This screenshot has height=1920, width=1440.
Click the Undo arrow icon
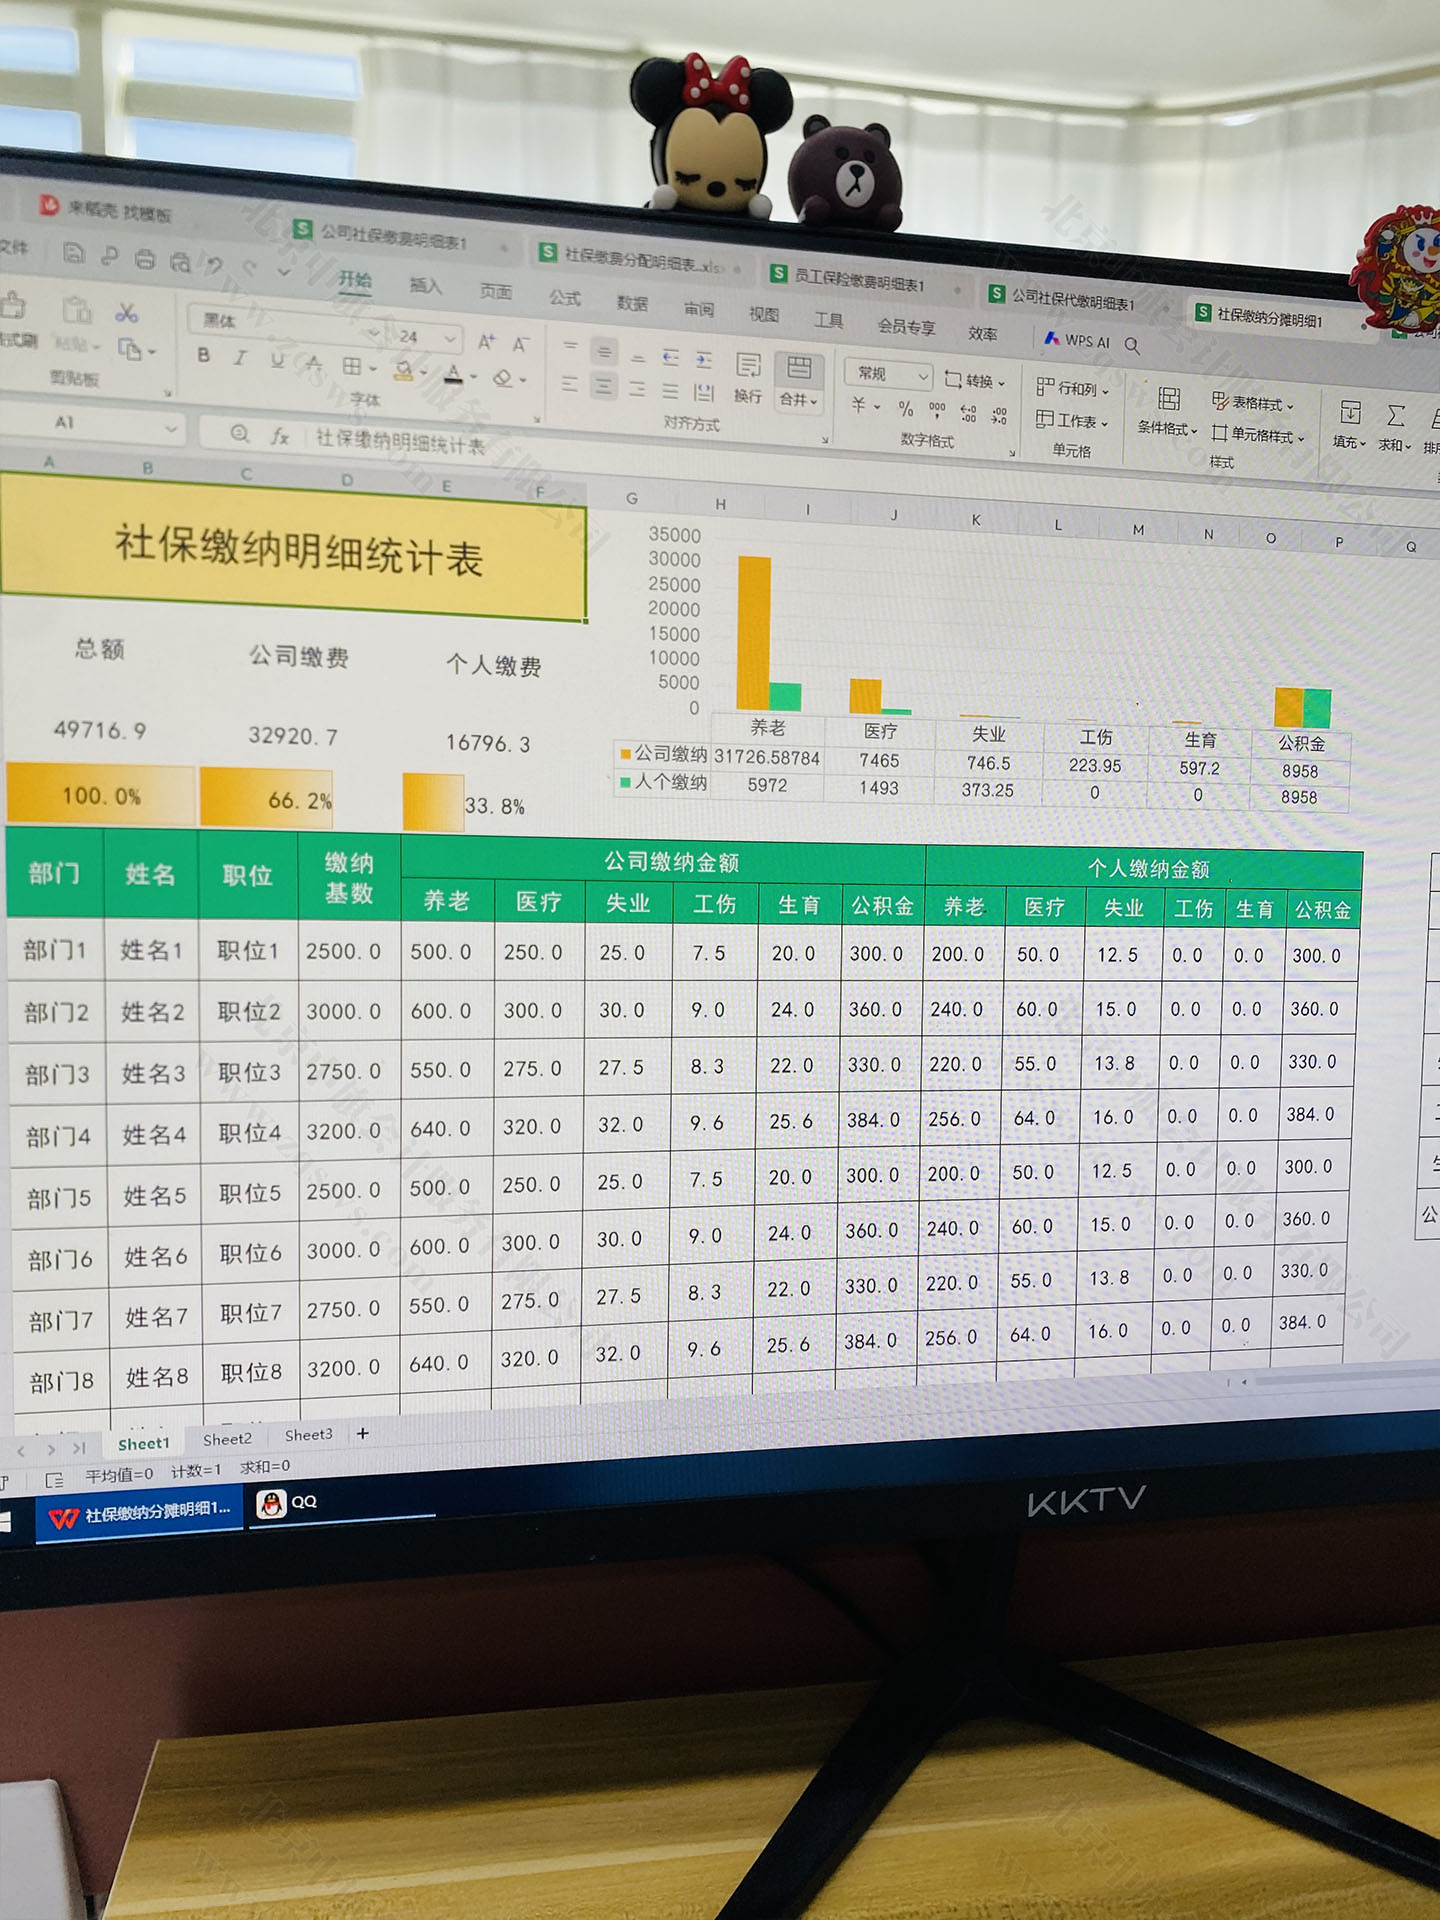point(214,264)
